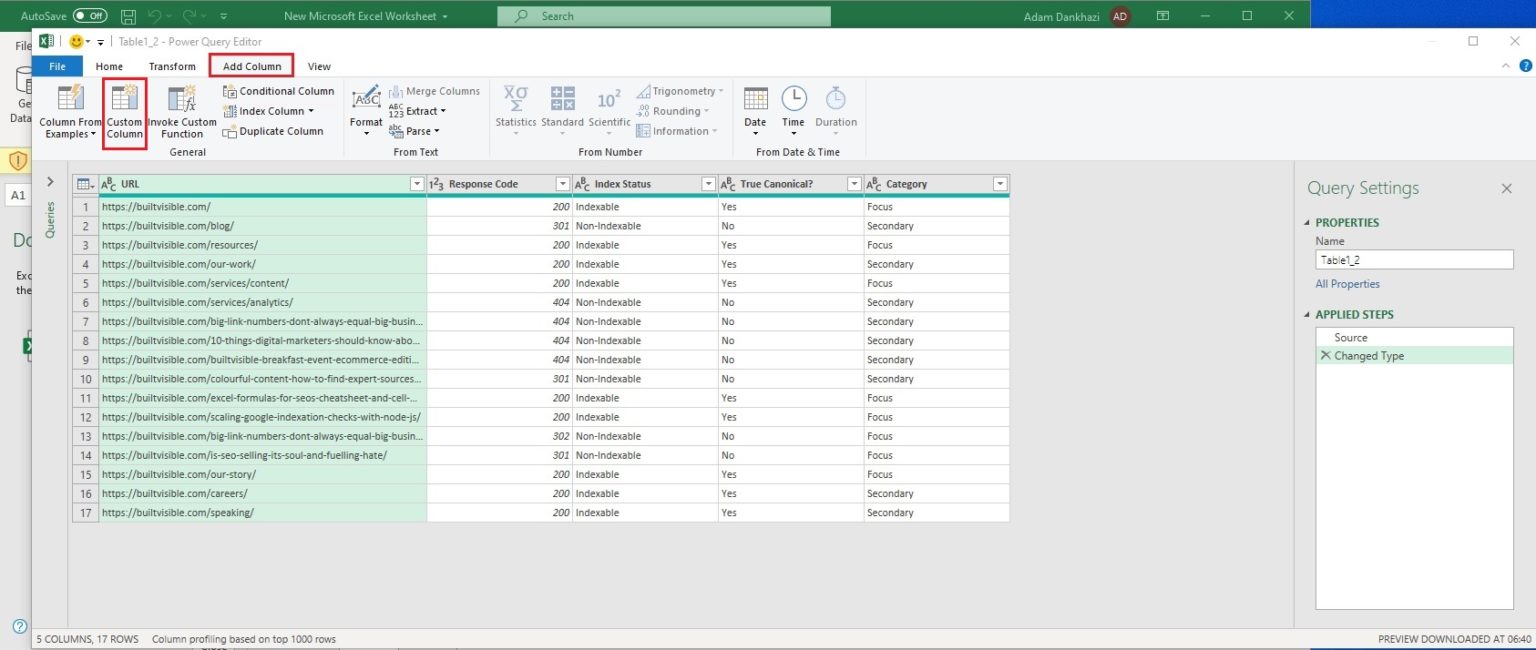Click the All Properties link
This screenshot has height=650, width=1536.
pyautogui.click(x=1347, y=283)
